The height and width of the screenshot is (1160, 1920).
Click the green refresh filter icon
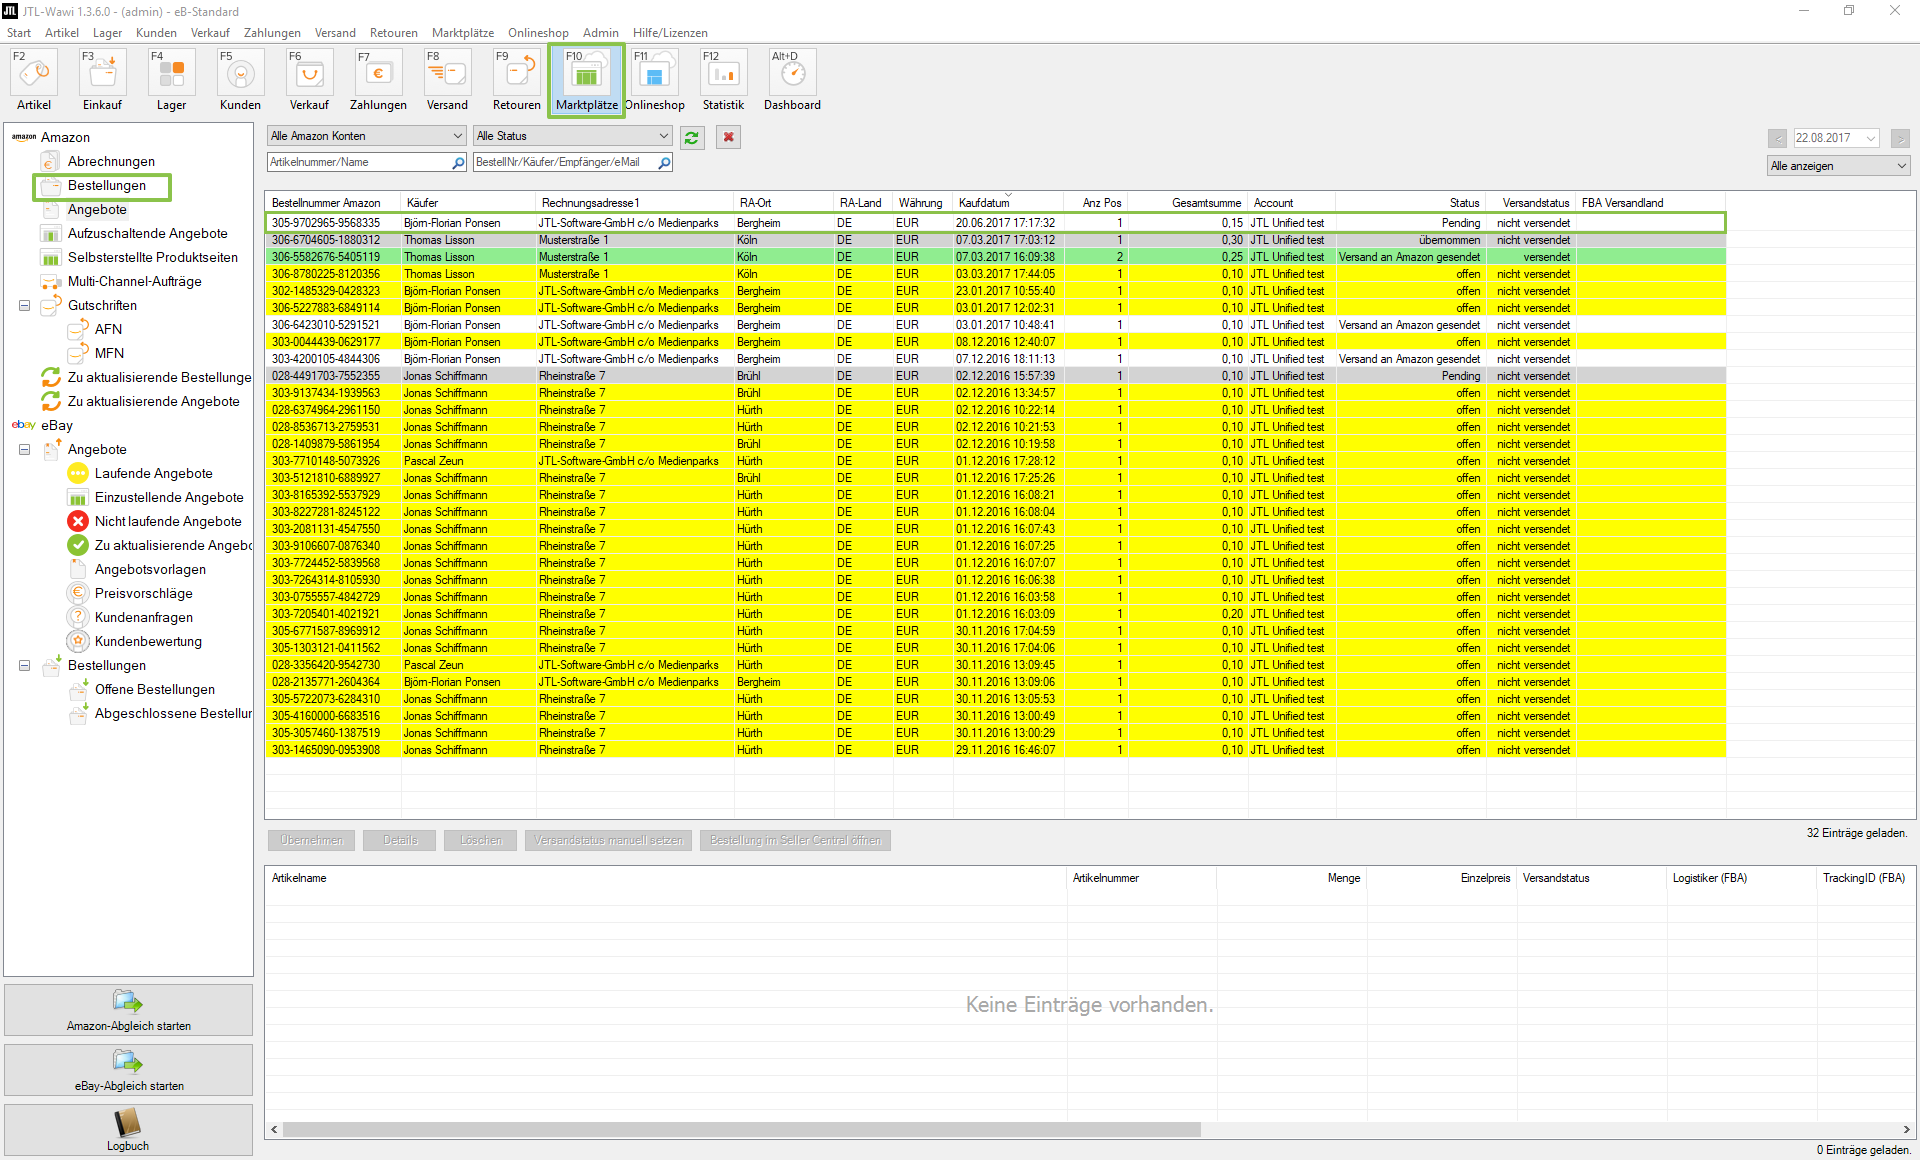tap(692, 137)
